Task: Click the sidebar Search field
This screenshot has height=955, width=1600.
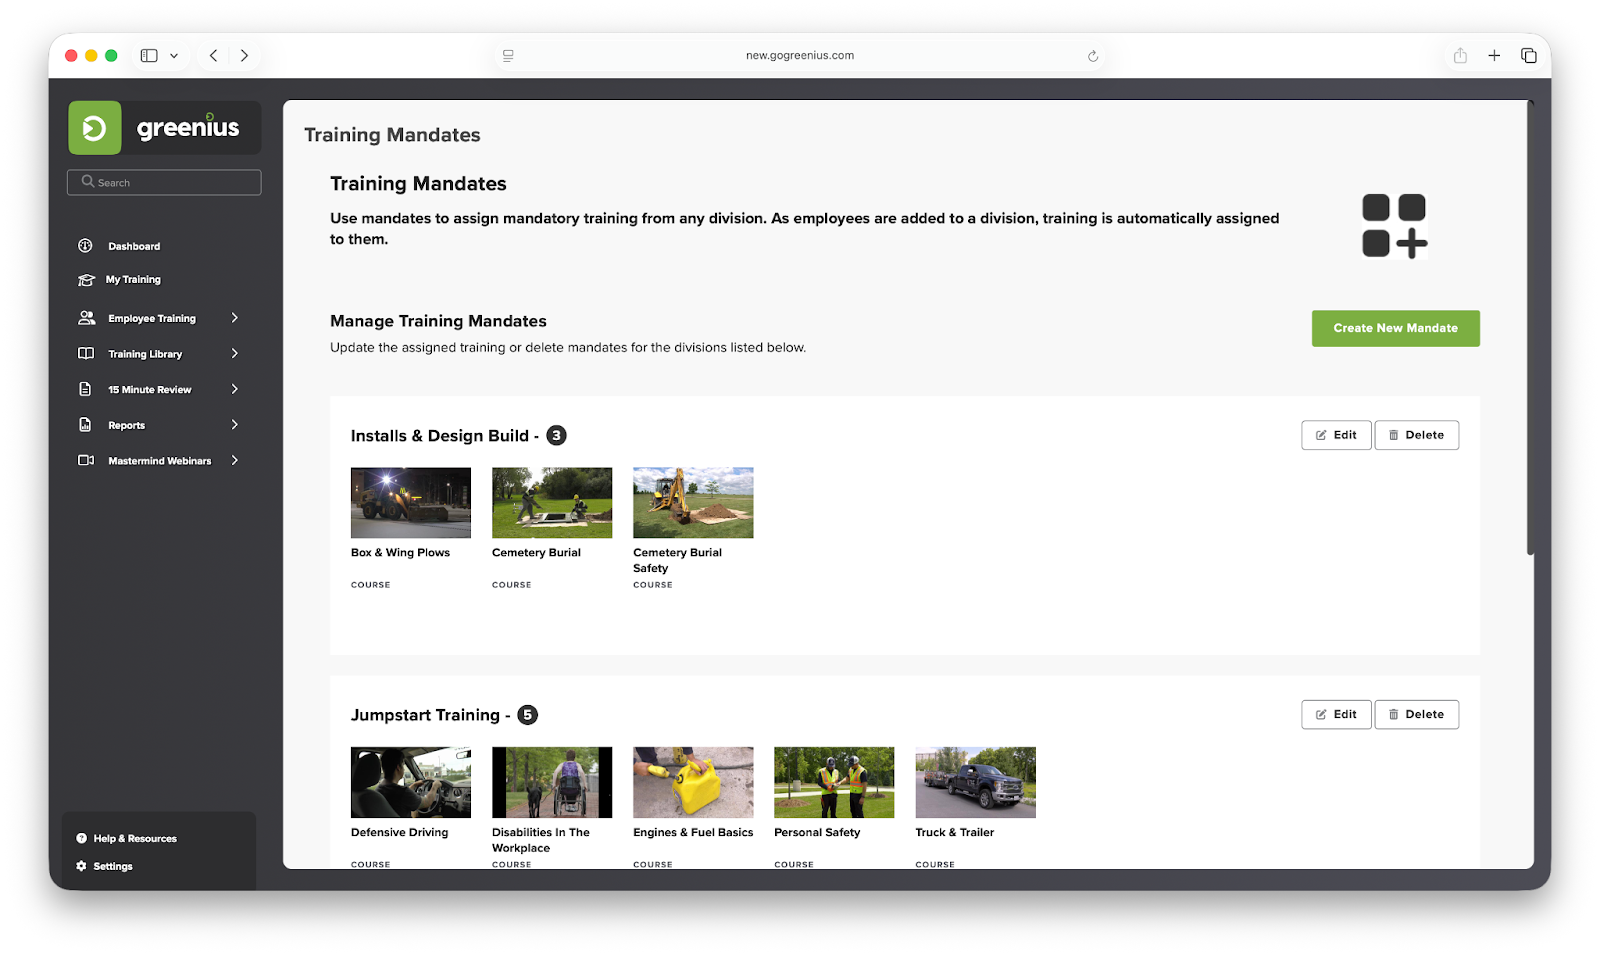Action: (164, 182)
